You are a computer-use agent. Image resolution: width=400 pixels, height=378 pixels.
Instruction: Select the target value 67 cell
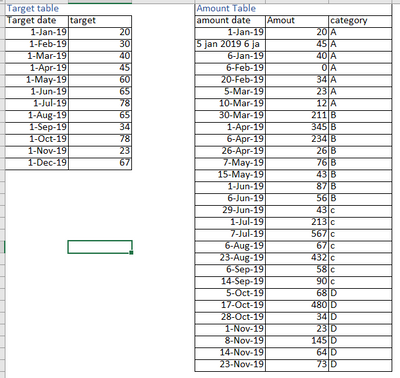pyautogui.click(x=100, y=163)
